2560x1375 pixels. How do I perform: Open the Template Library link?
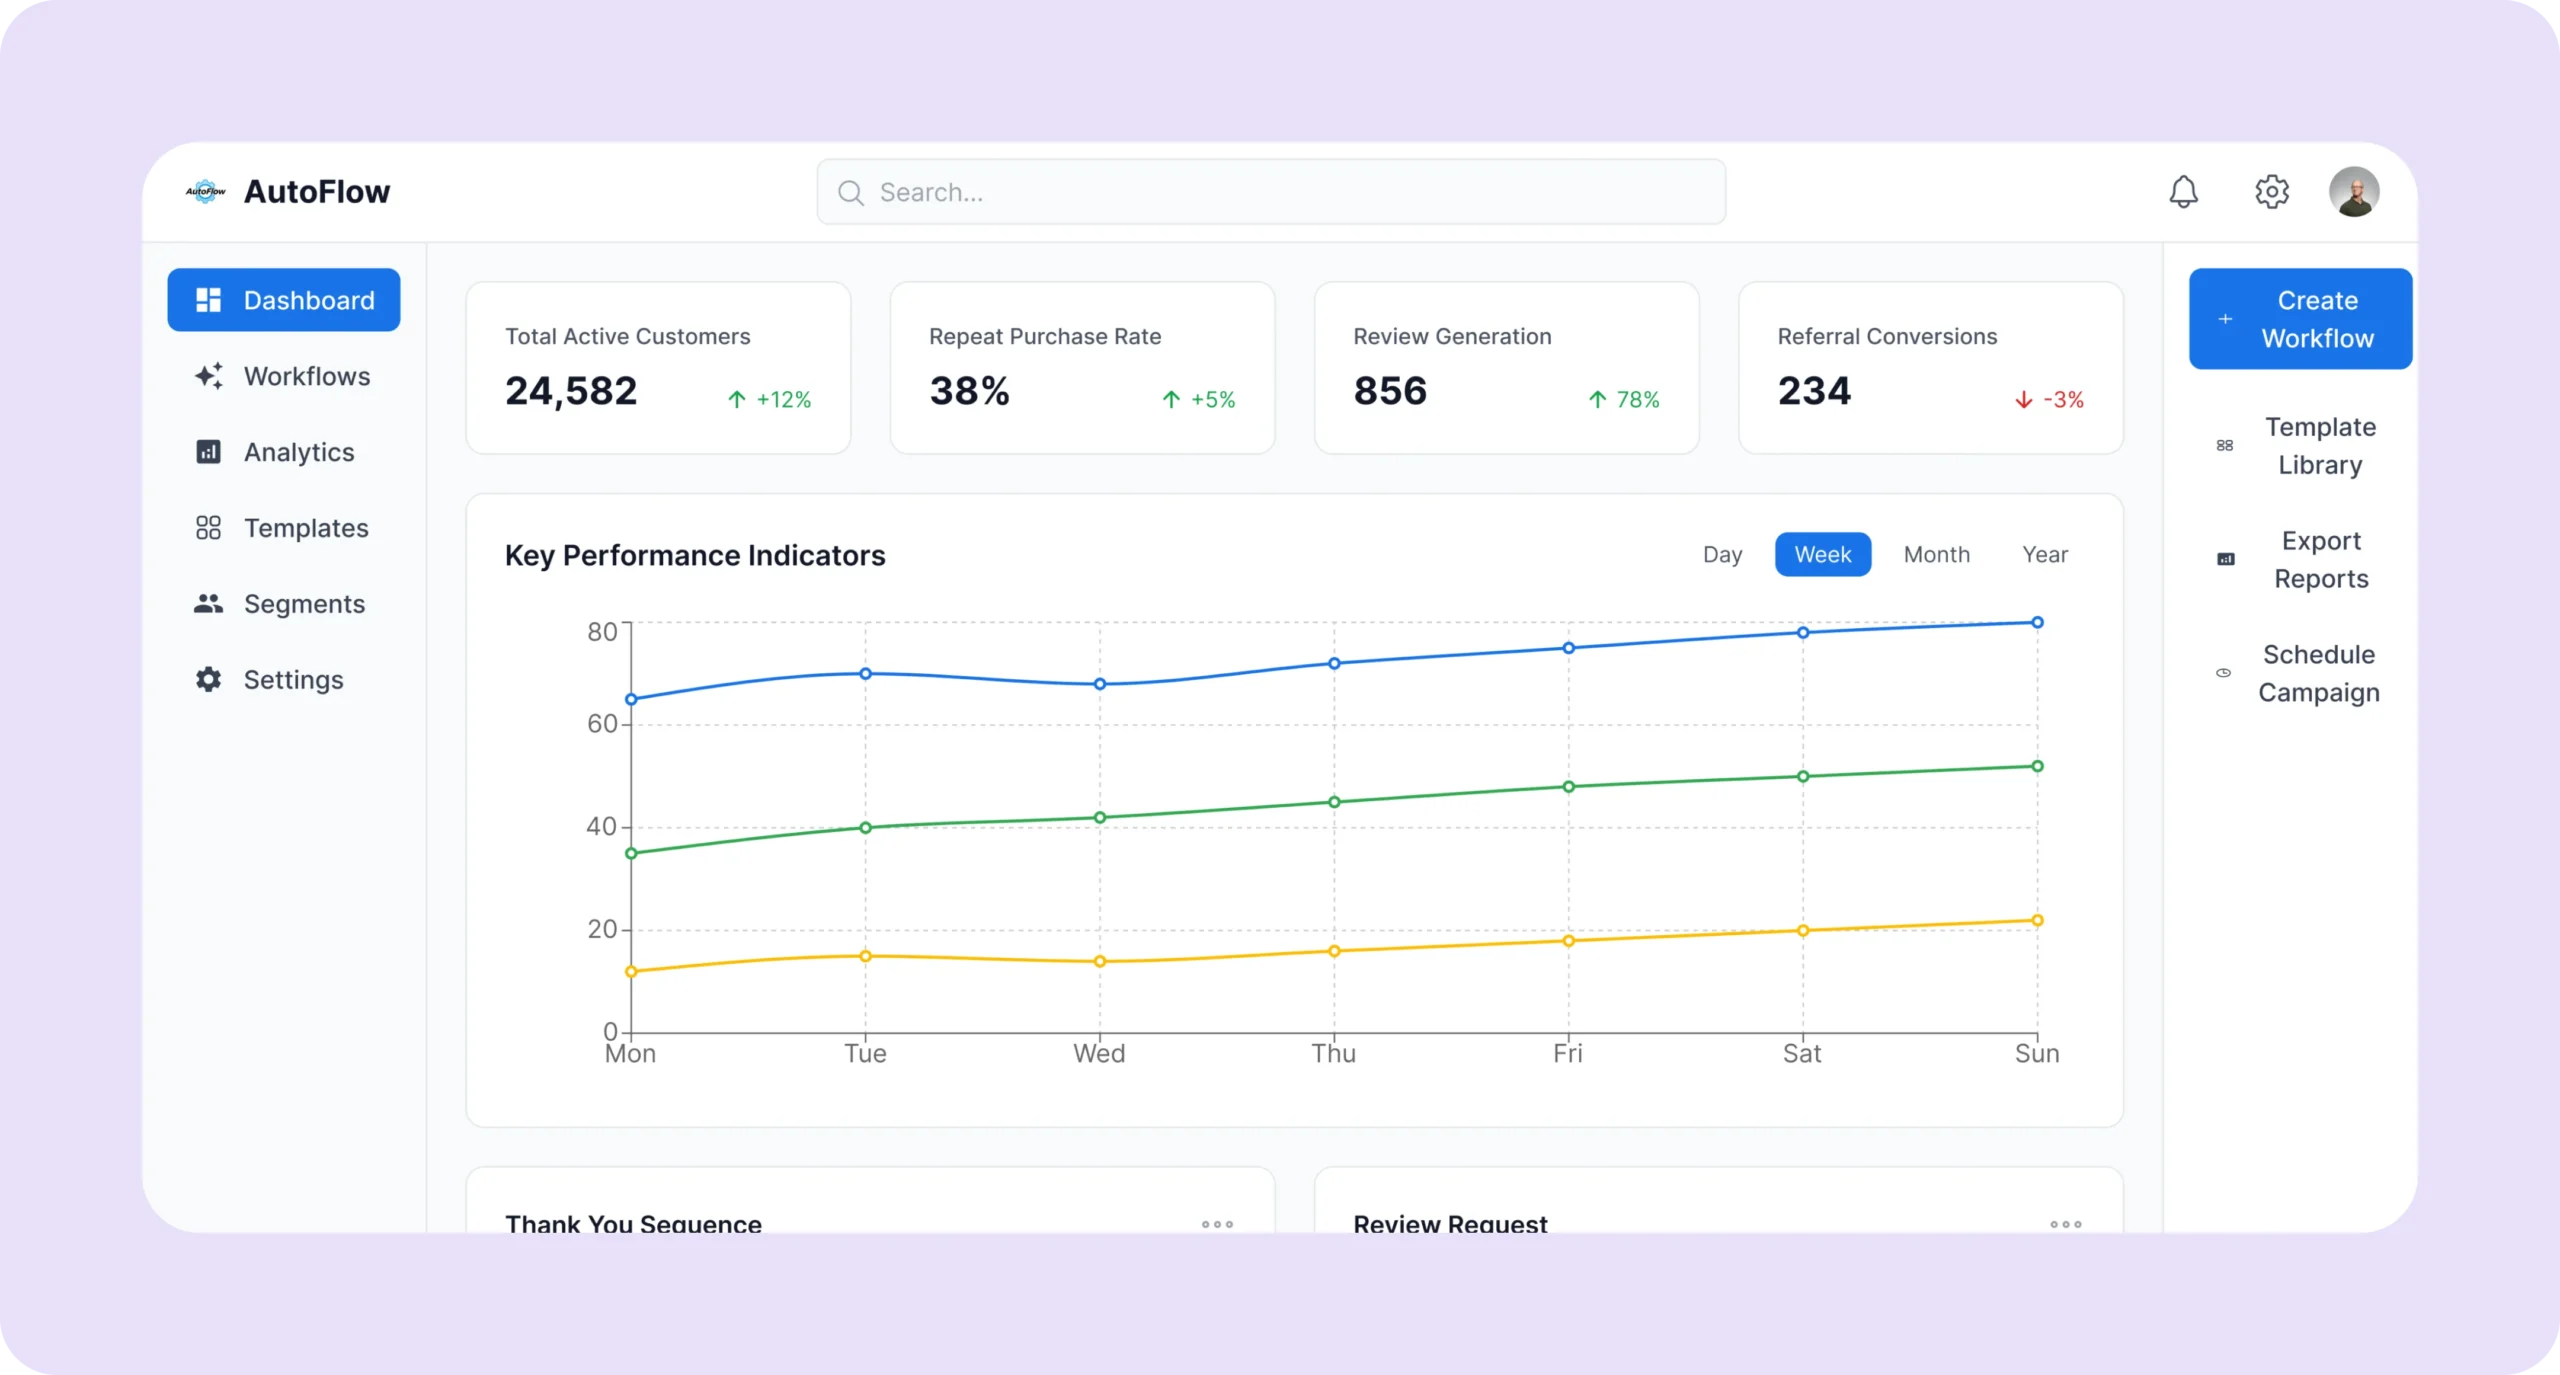2319,446
